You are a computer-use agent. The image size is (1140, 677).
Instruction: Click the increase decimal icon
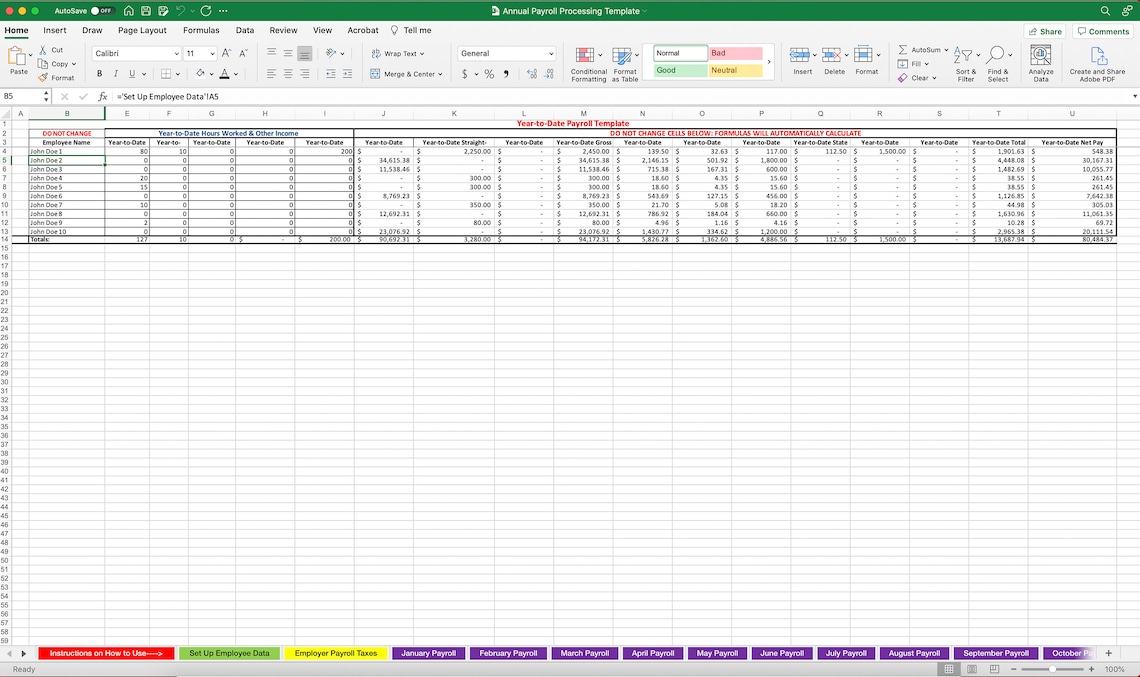coord(530,73)
